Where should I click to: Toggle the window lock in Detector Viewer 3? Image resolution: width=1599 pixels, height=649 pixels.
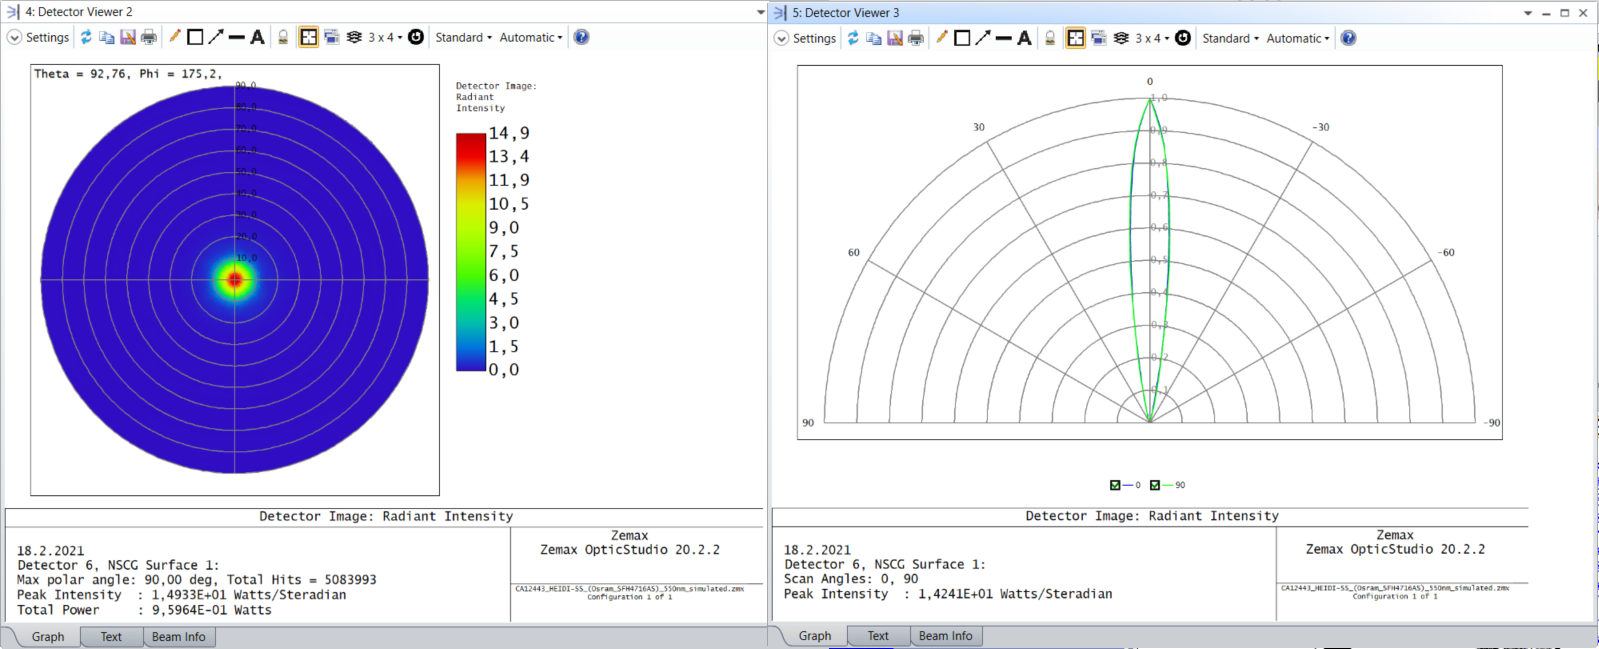1050,38
